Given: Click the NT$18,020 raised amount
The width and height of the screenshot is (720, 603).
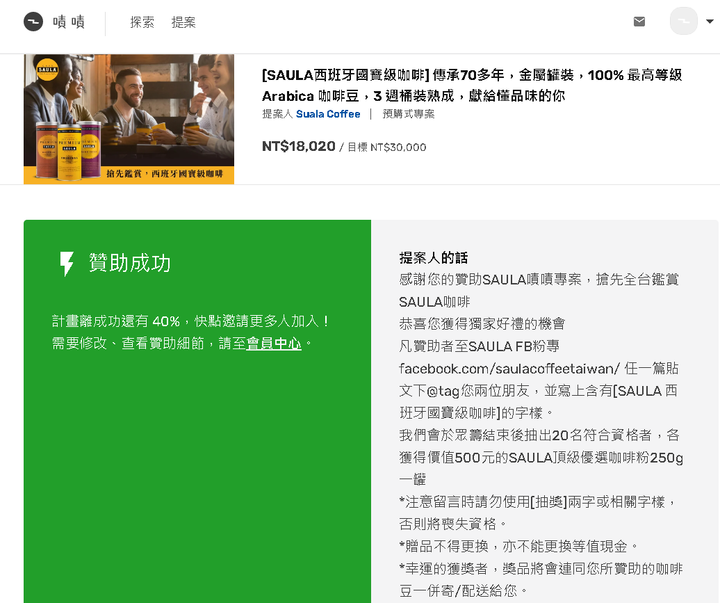Looking at the screenshot, I should point(298,146).
